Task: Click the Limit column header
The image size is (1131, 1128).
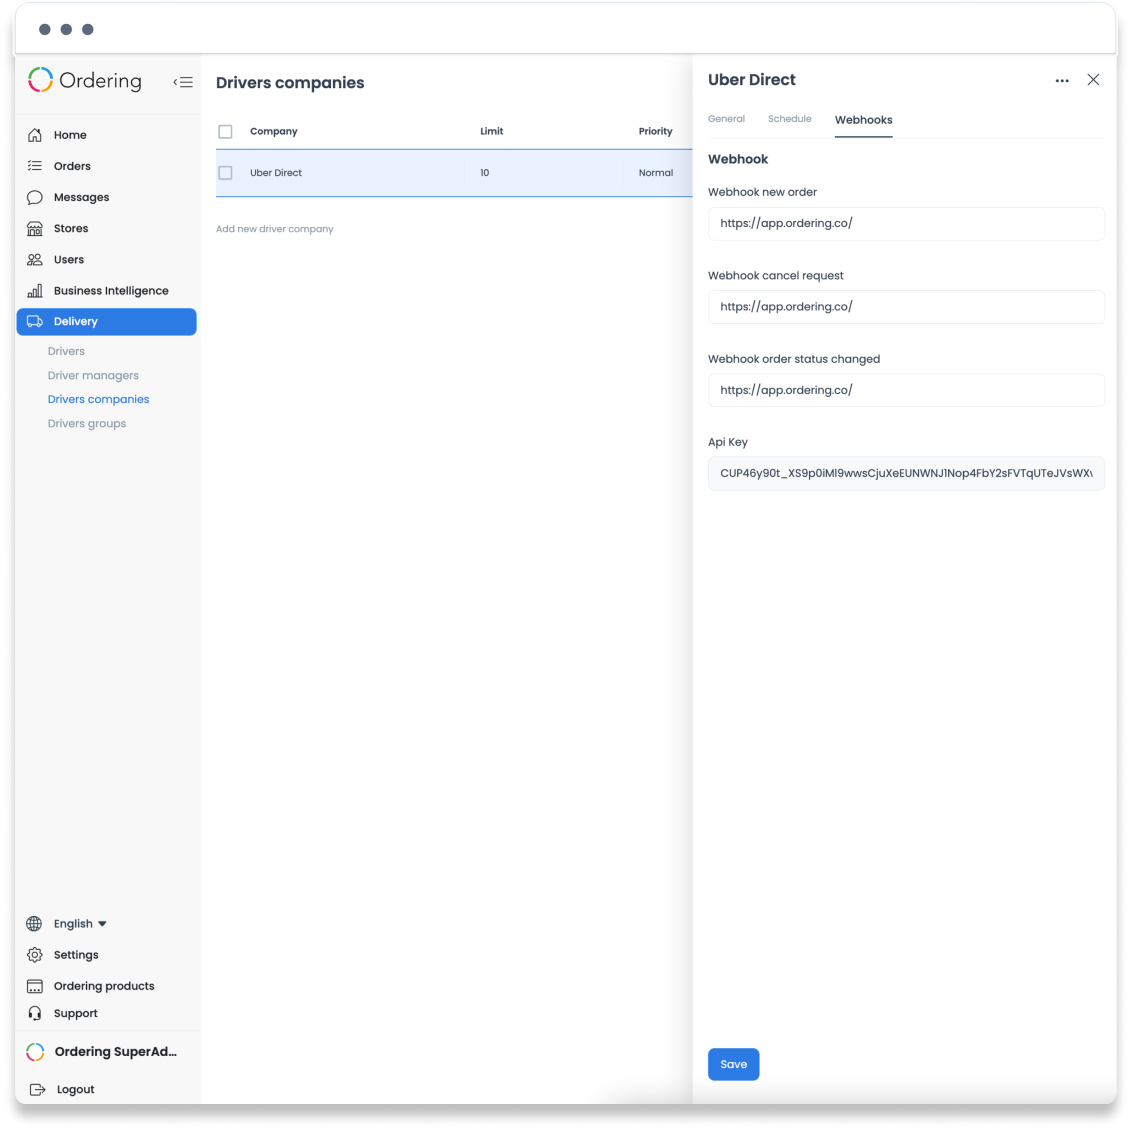Action: point(492,131)
